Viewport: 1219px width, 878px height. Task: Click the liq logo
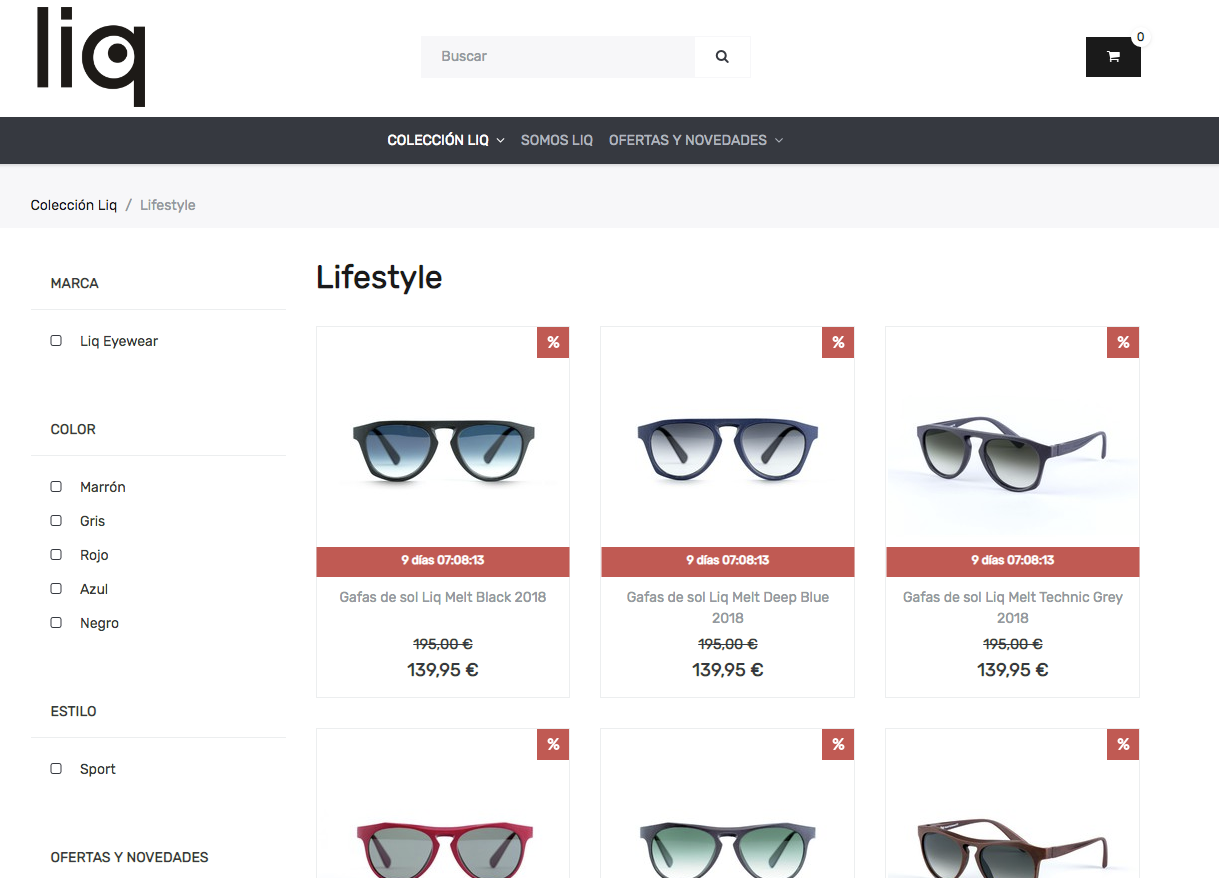(x=91, y=57)
